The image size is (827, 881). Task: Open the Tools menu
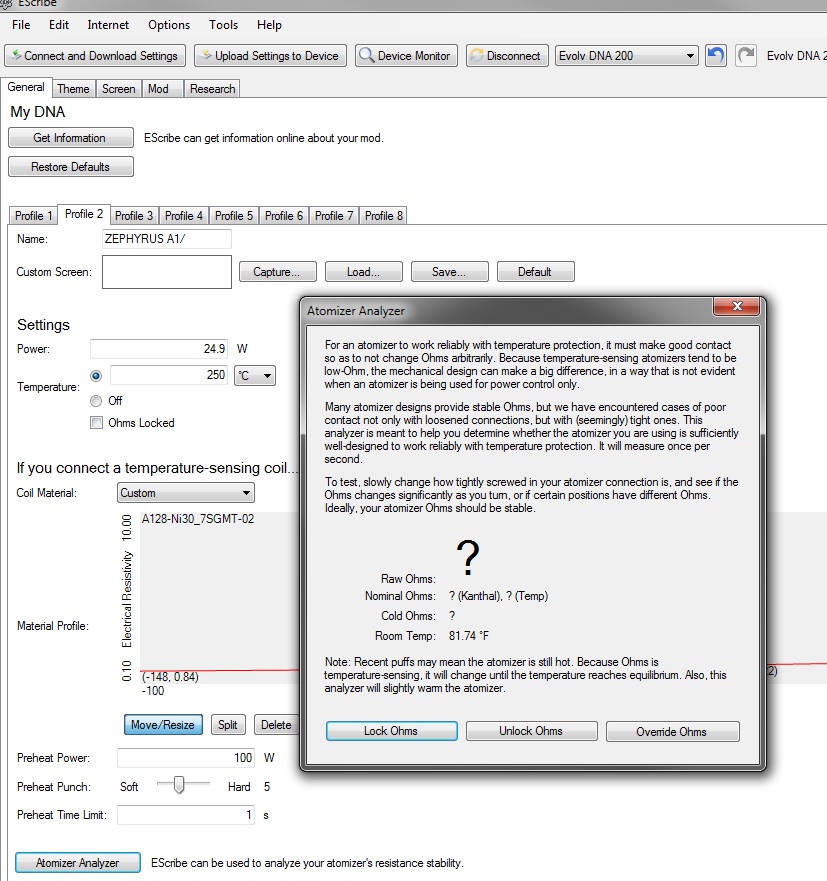[223, 24]
